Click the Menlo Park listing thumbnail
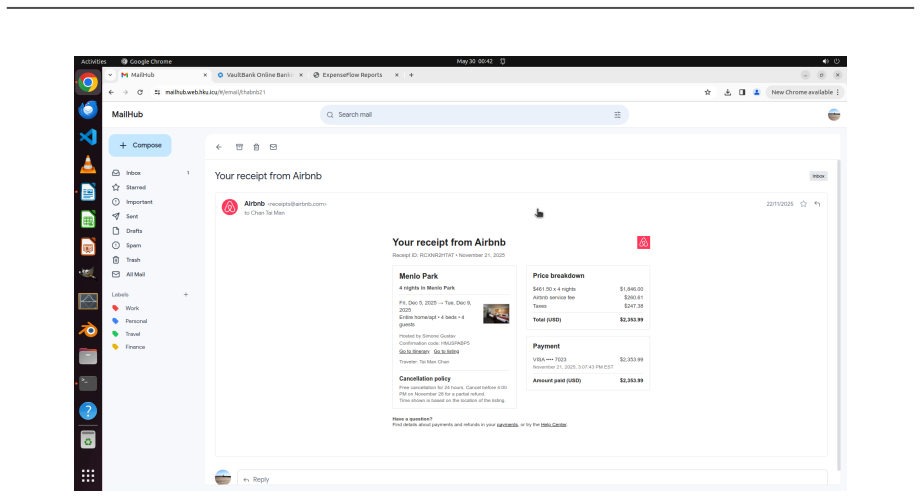This screenshot has width=921, height=497. [496, 314]
